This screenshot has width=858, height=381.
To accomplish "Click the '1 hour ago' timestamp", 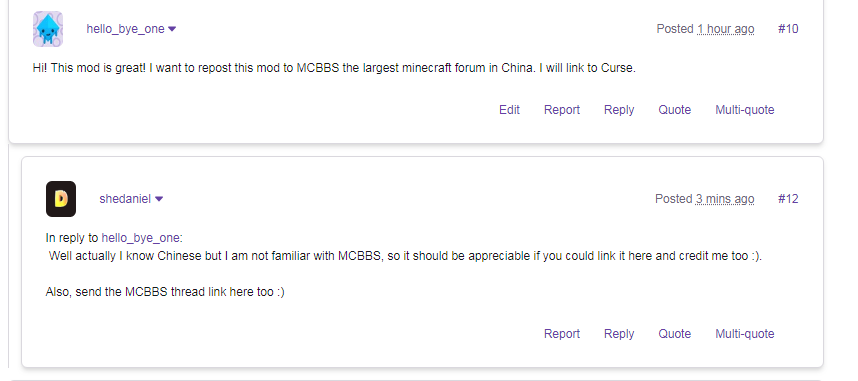I will click(726, 29).
